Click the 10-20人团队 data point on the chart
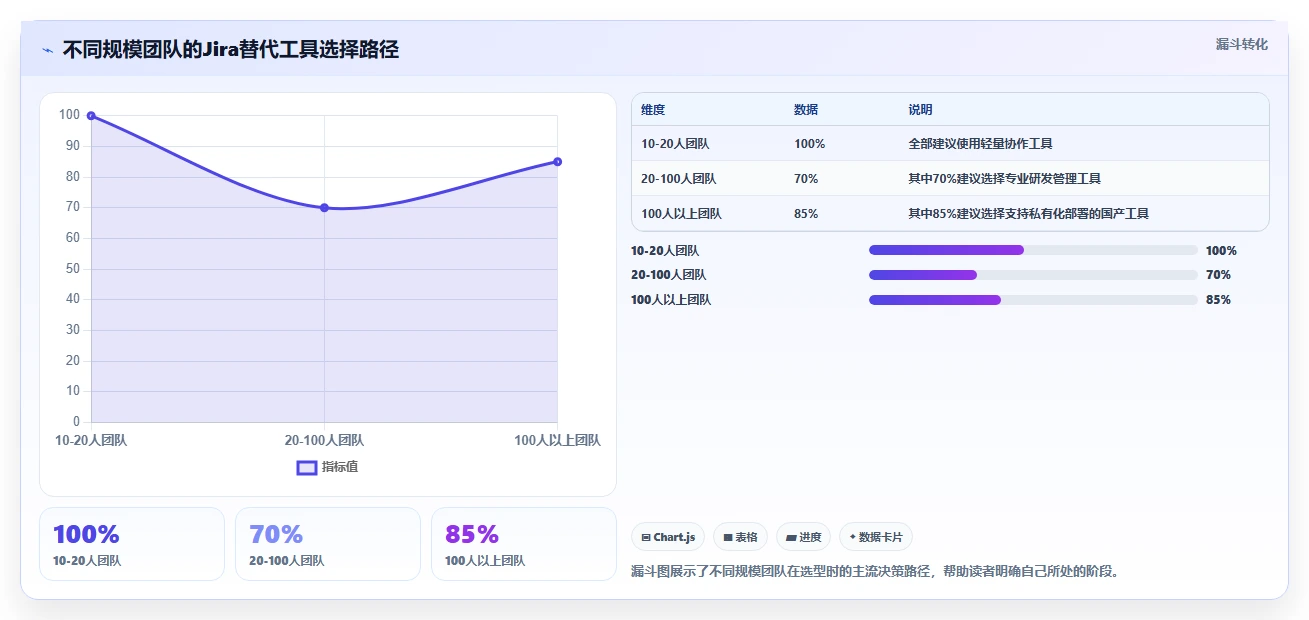Image resolution: width=1309 pixels, height=620 pixels. point(91,116)
